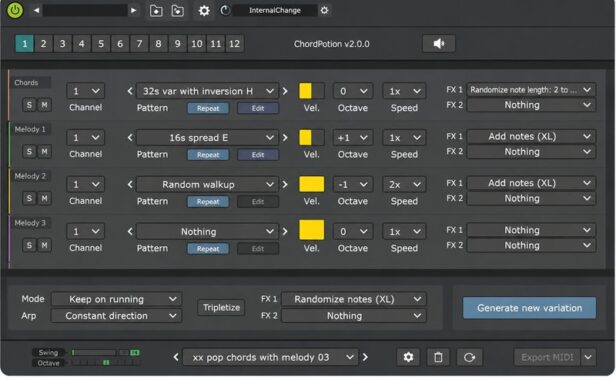
Task: Select slot tab 12
Action: coord(235,44)
